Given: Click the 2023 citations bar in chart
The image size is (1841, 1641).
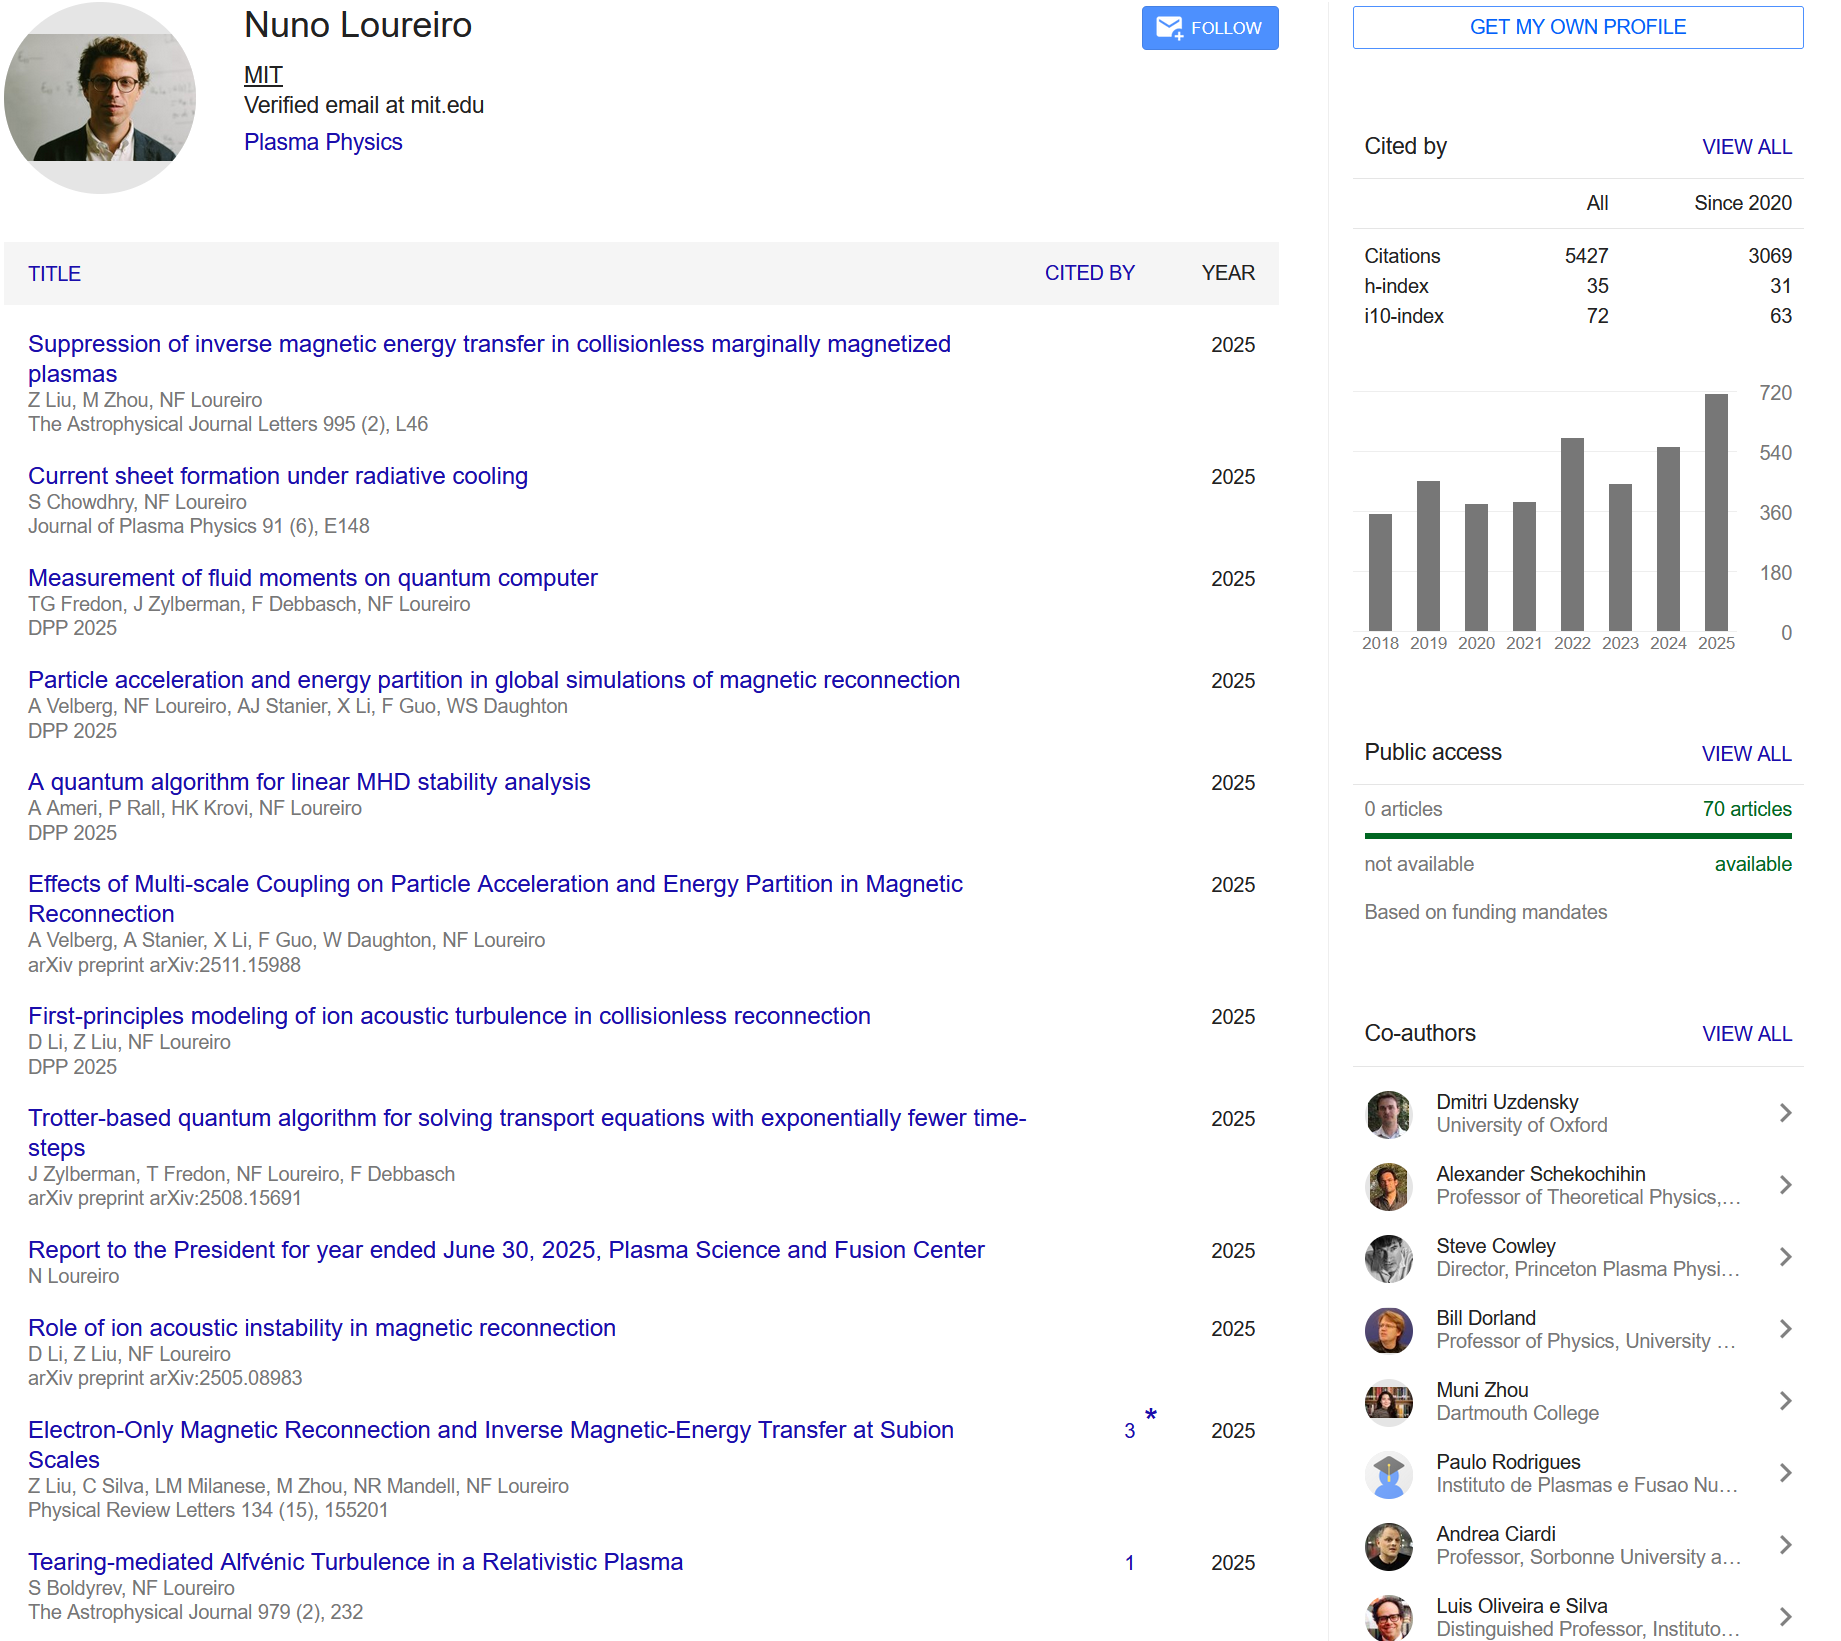Looking at the screenshot, I should pyautogui.click(x=1620, y=557).
